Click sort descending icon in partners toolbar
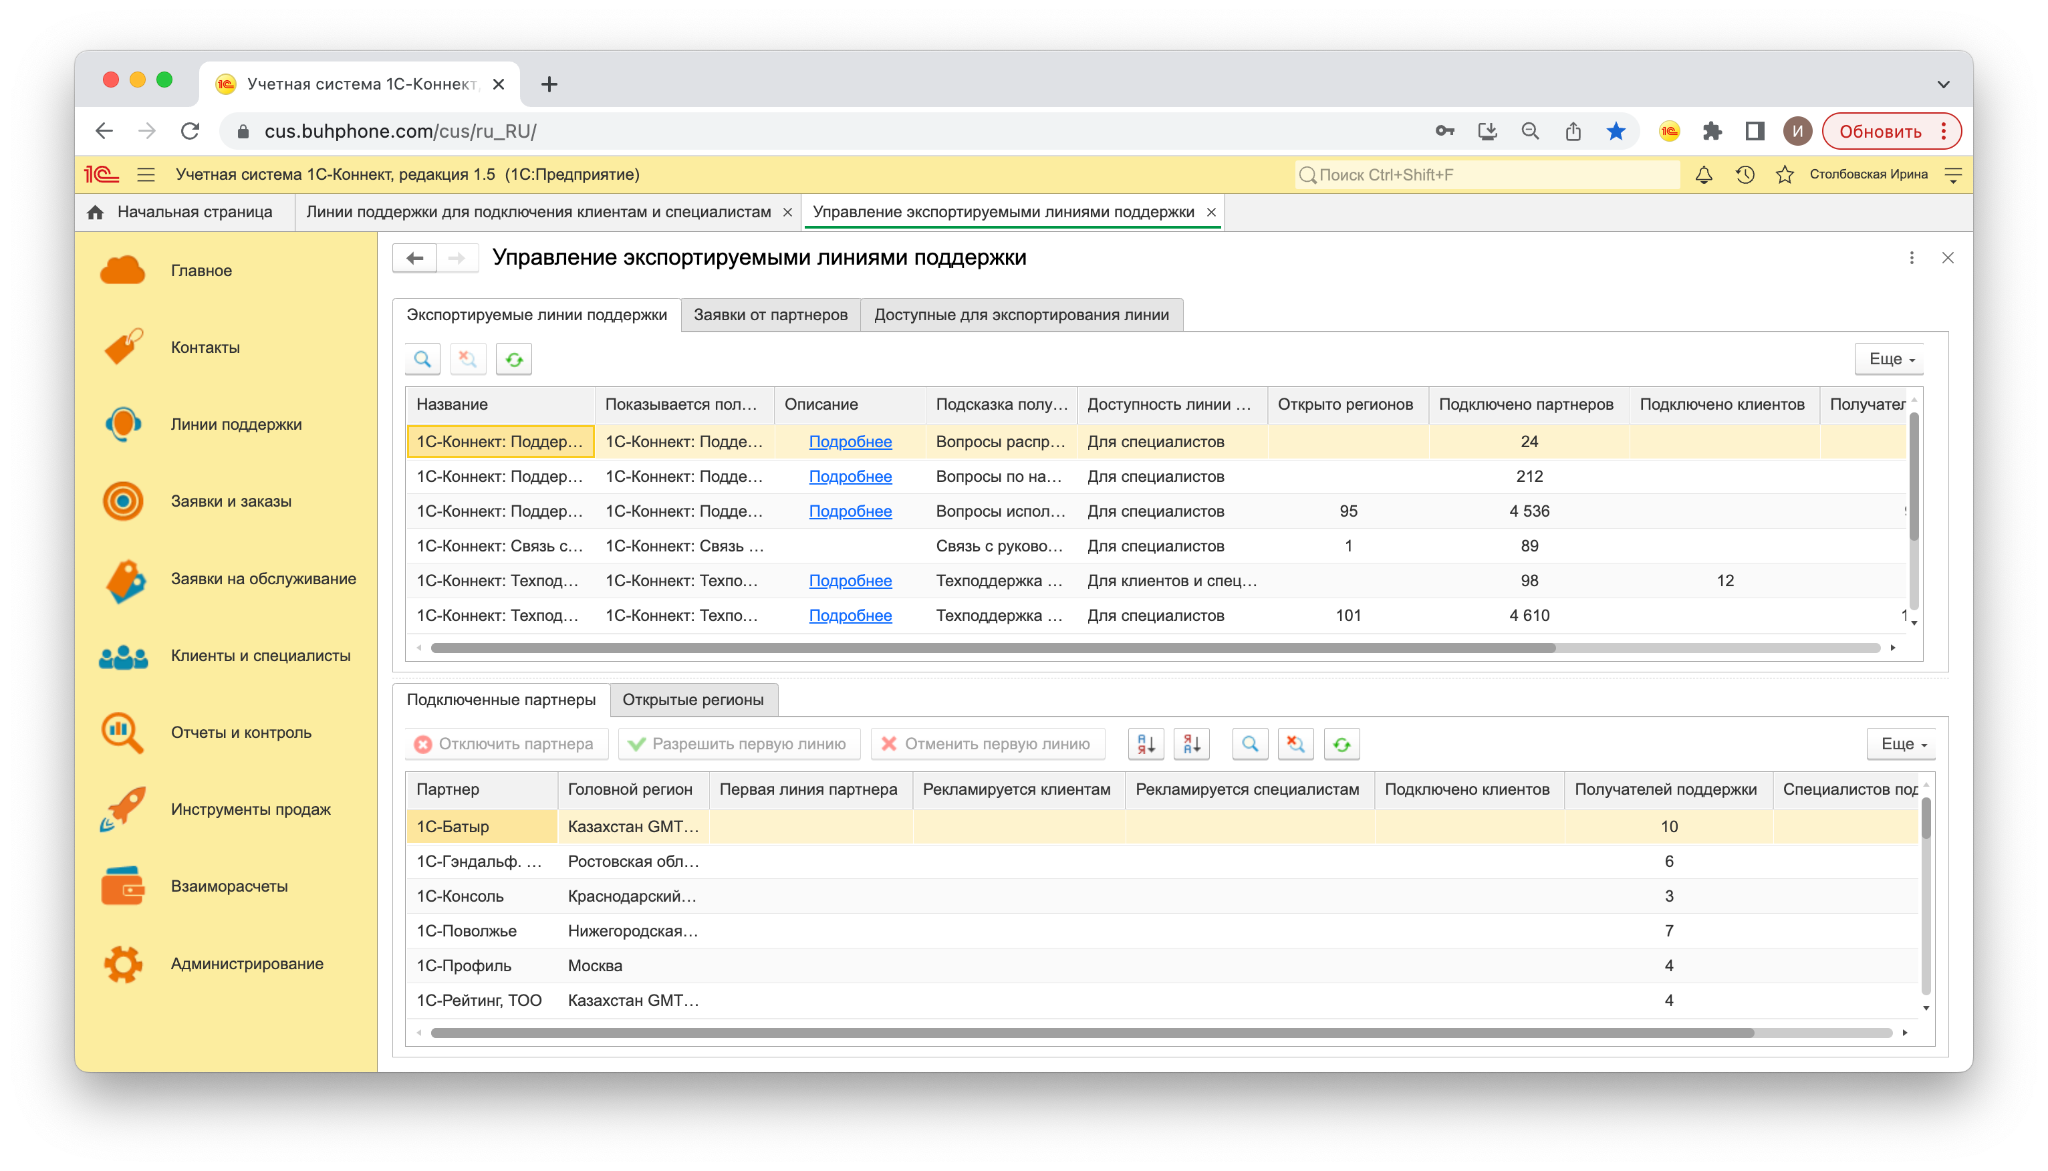Viewport: 2048px width, 1171px height. (1192, 744)
